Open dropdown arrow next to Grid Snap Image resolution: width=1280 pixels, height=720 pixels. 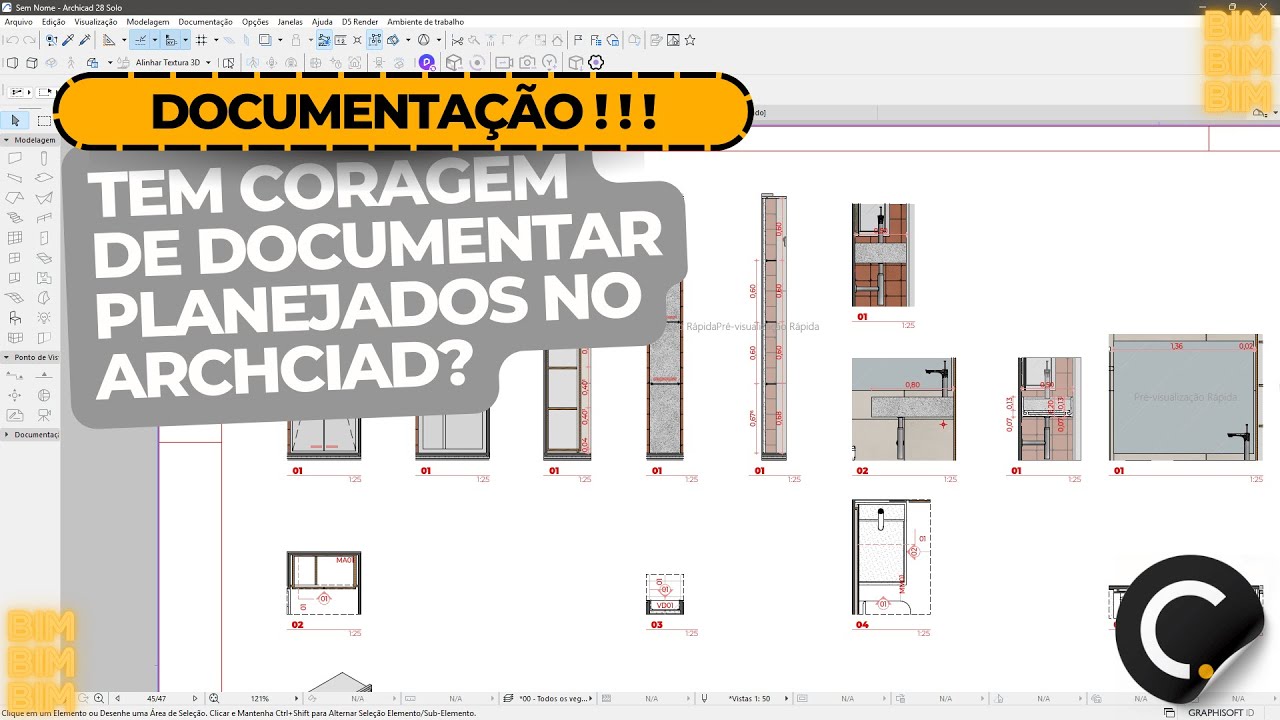click(x=216, y=40)
